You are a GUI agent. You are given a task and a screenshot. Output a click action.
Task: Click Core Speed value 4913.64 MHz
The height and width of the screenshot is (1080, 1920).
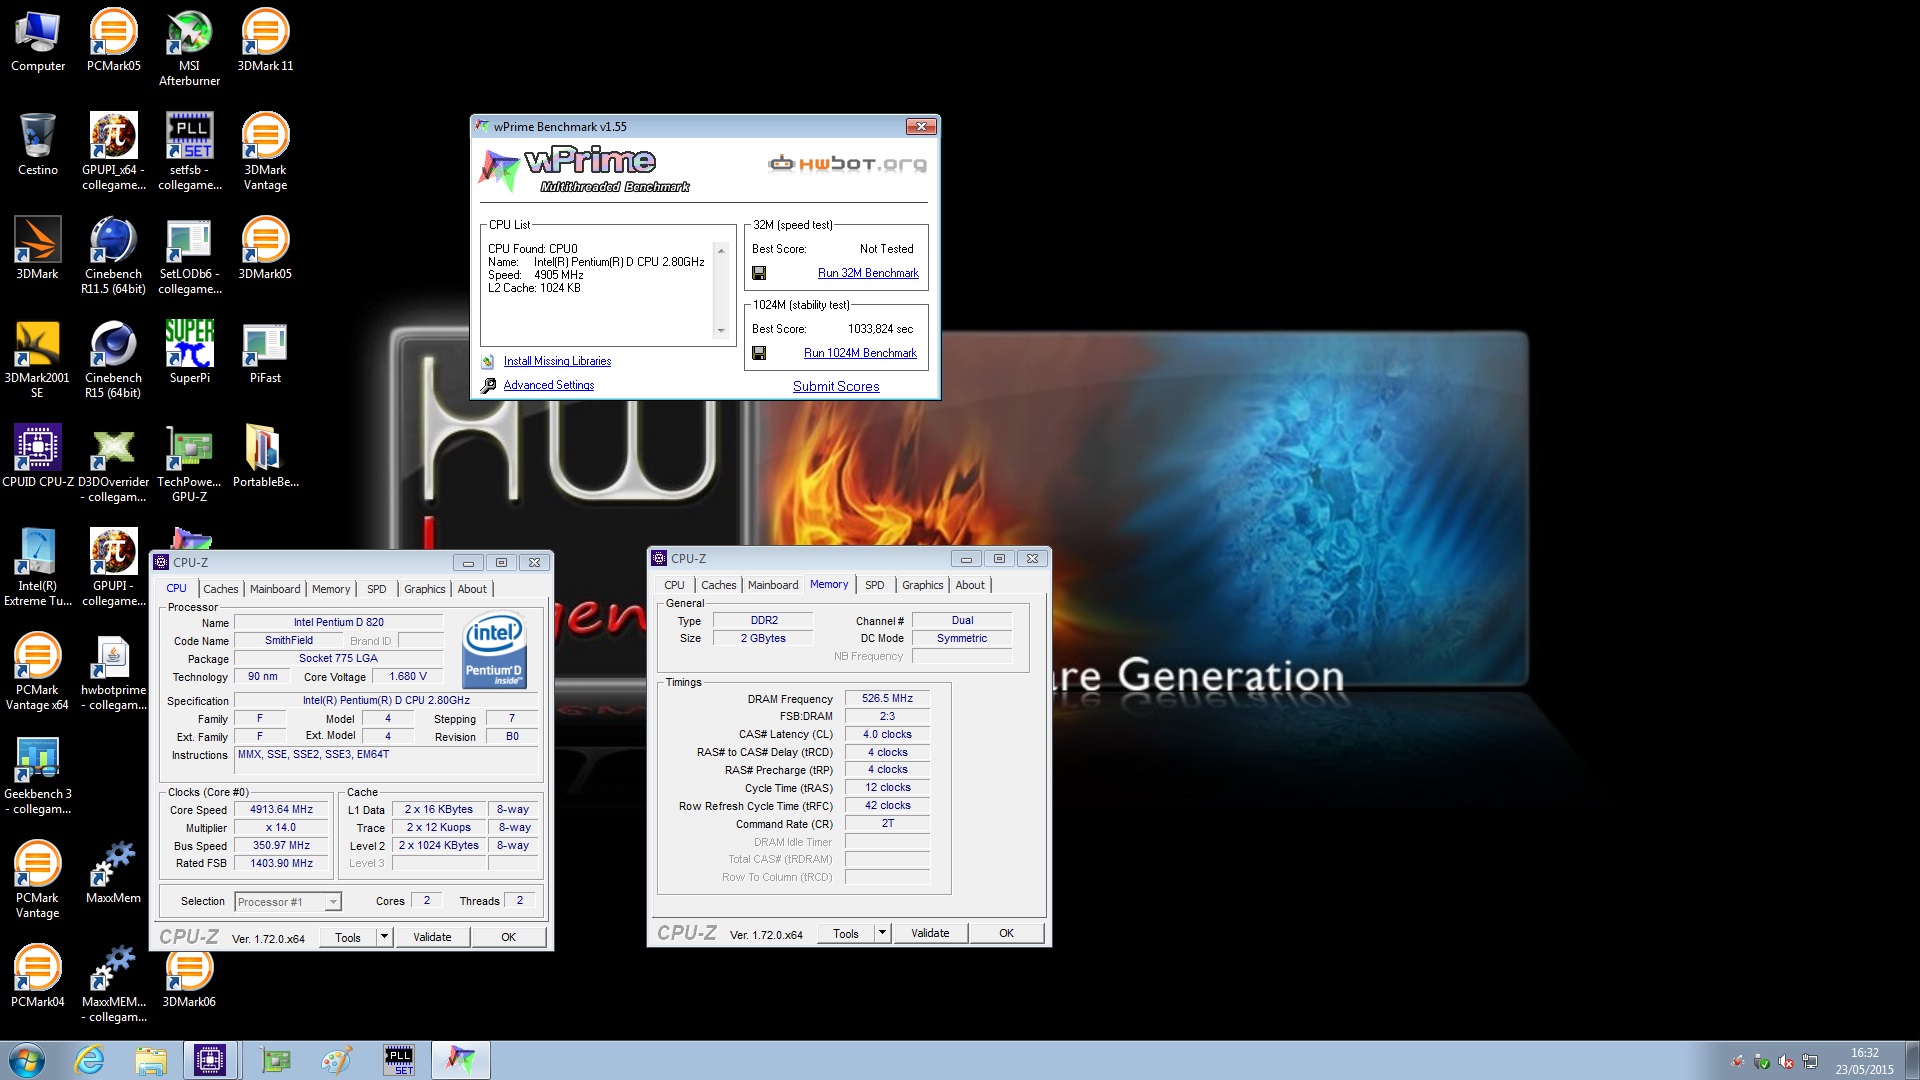tap(281, 809)
